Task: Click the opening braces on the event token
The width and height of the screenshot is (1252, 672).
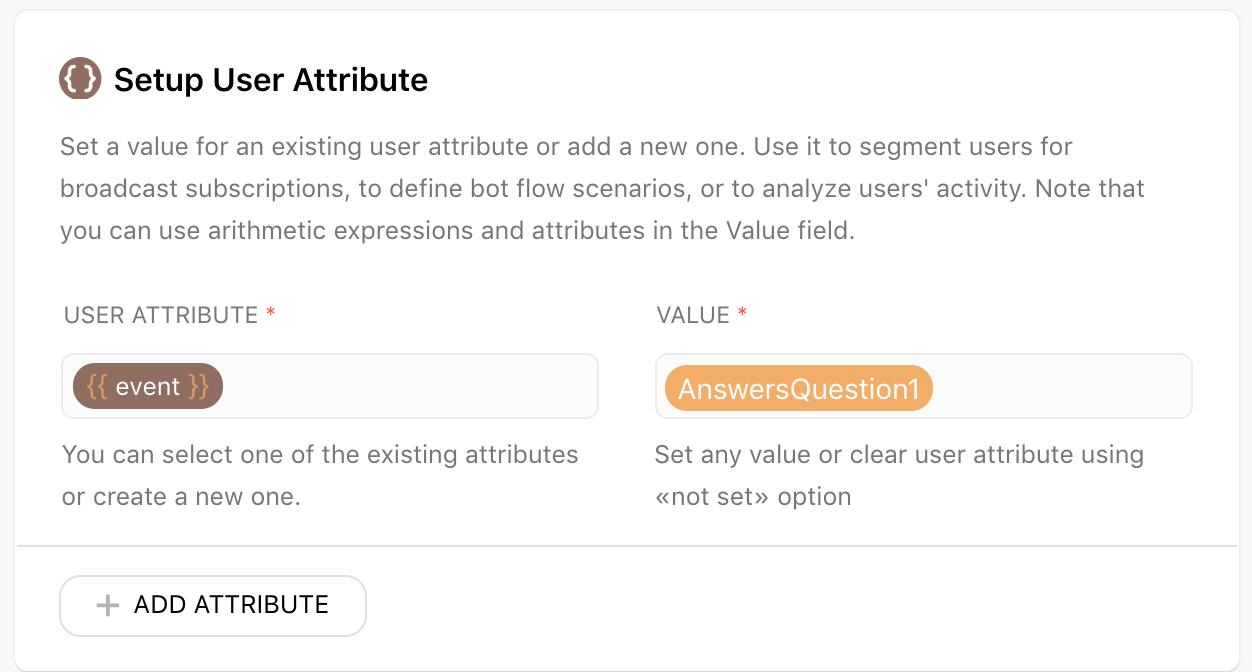Action: pos(96,387)
